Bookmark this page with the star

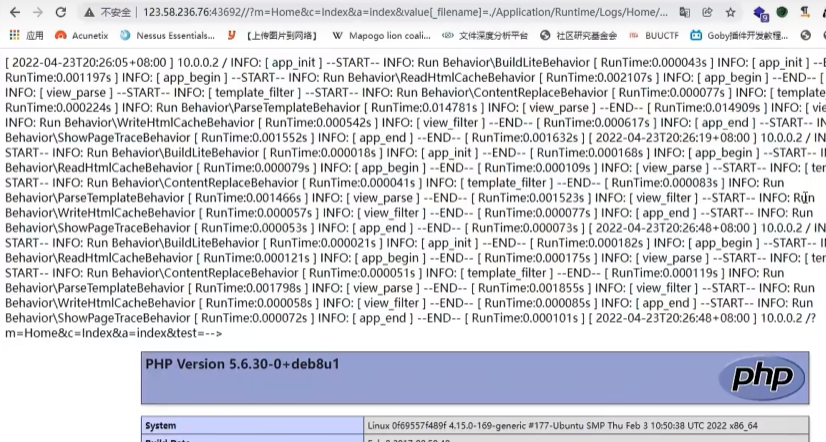pyautogui.click(x=731, y=12)
